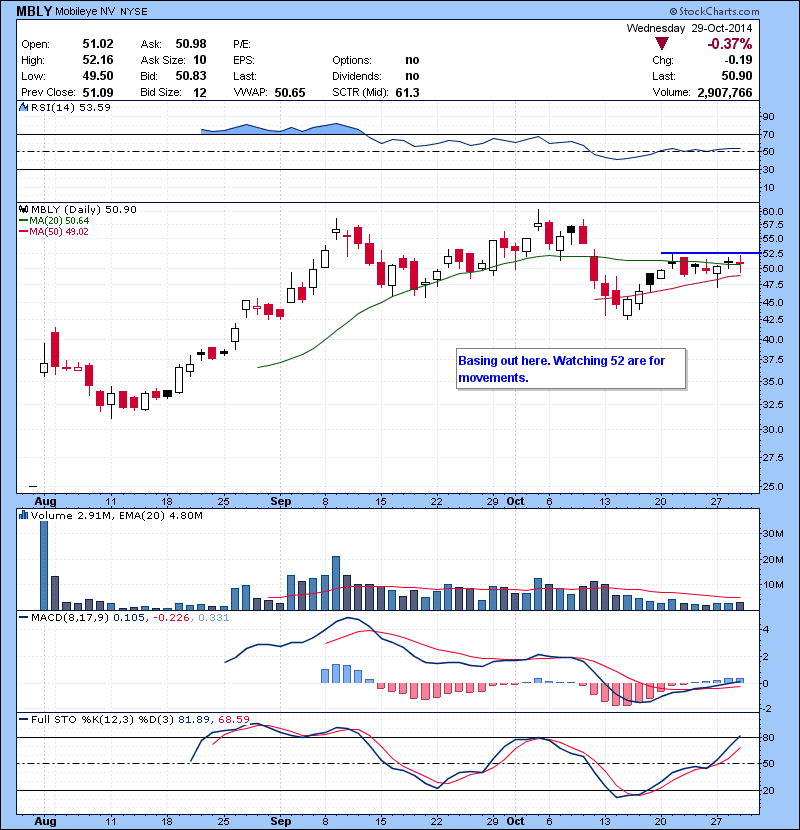Viewport: 800px width, 830px height.
Task: Click the Dividends value 'no'
Action: pos(412,76)
